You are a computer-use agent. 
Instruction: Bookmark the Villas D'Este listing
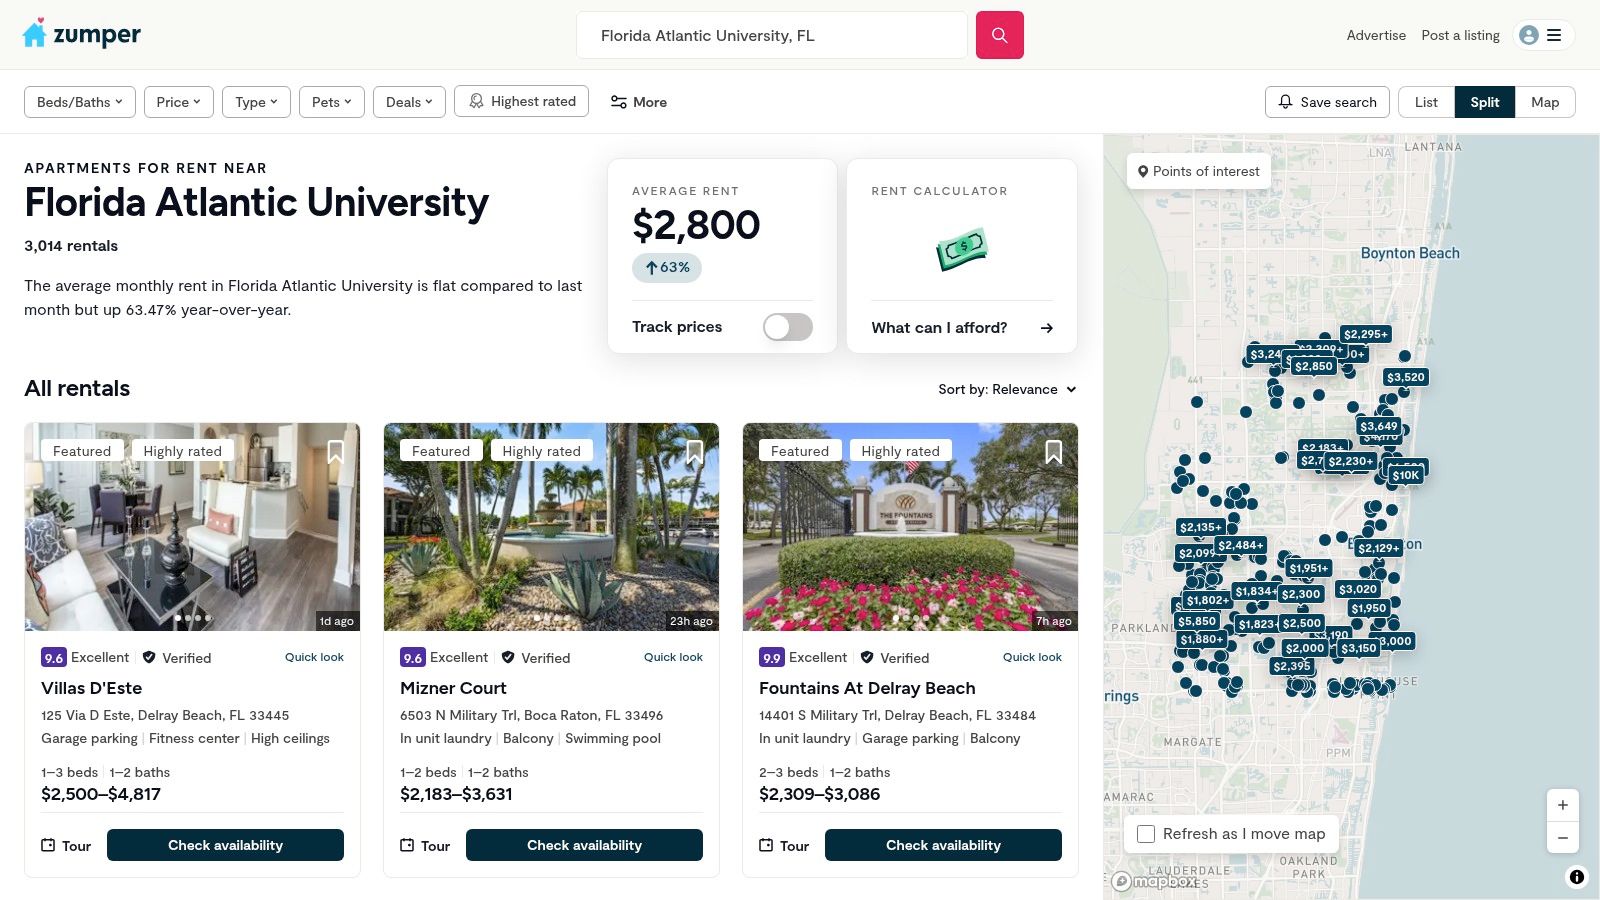pos(336,452)
